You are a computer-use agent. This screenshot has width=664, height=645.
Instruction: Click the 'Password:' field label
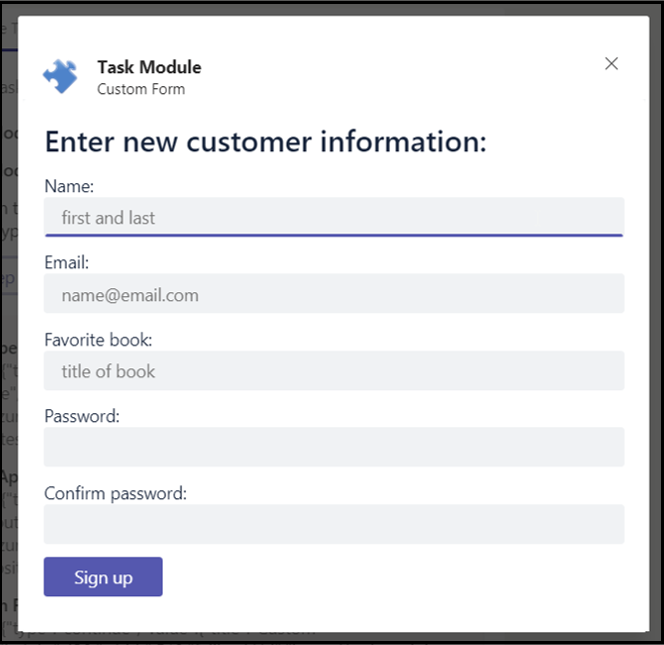click(82, 416)
